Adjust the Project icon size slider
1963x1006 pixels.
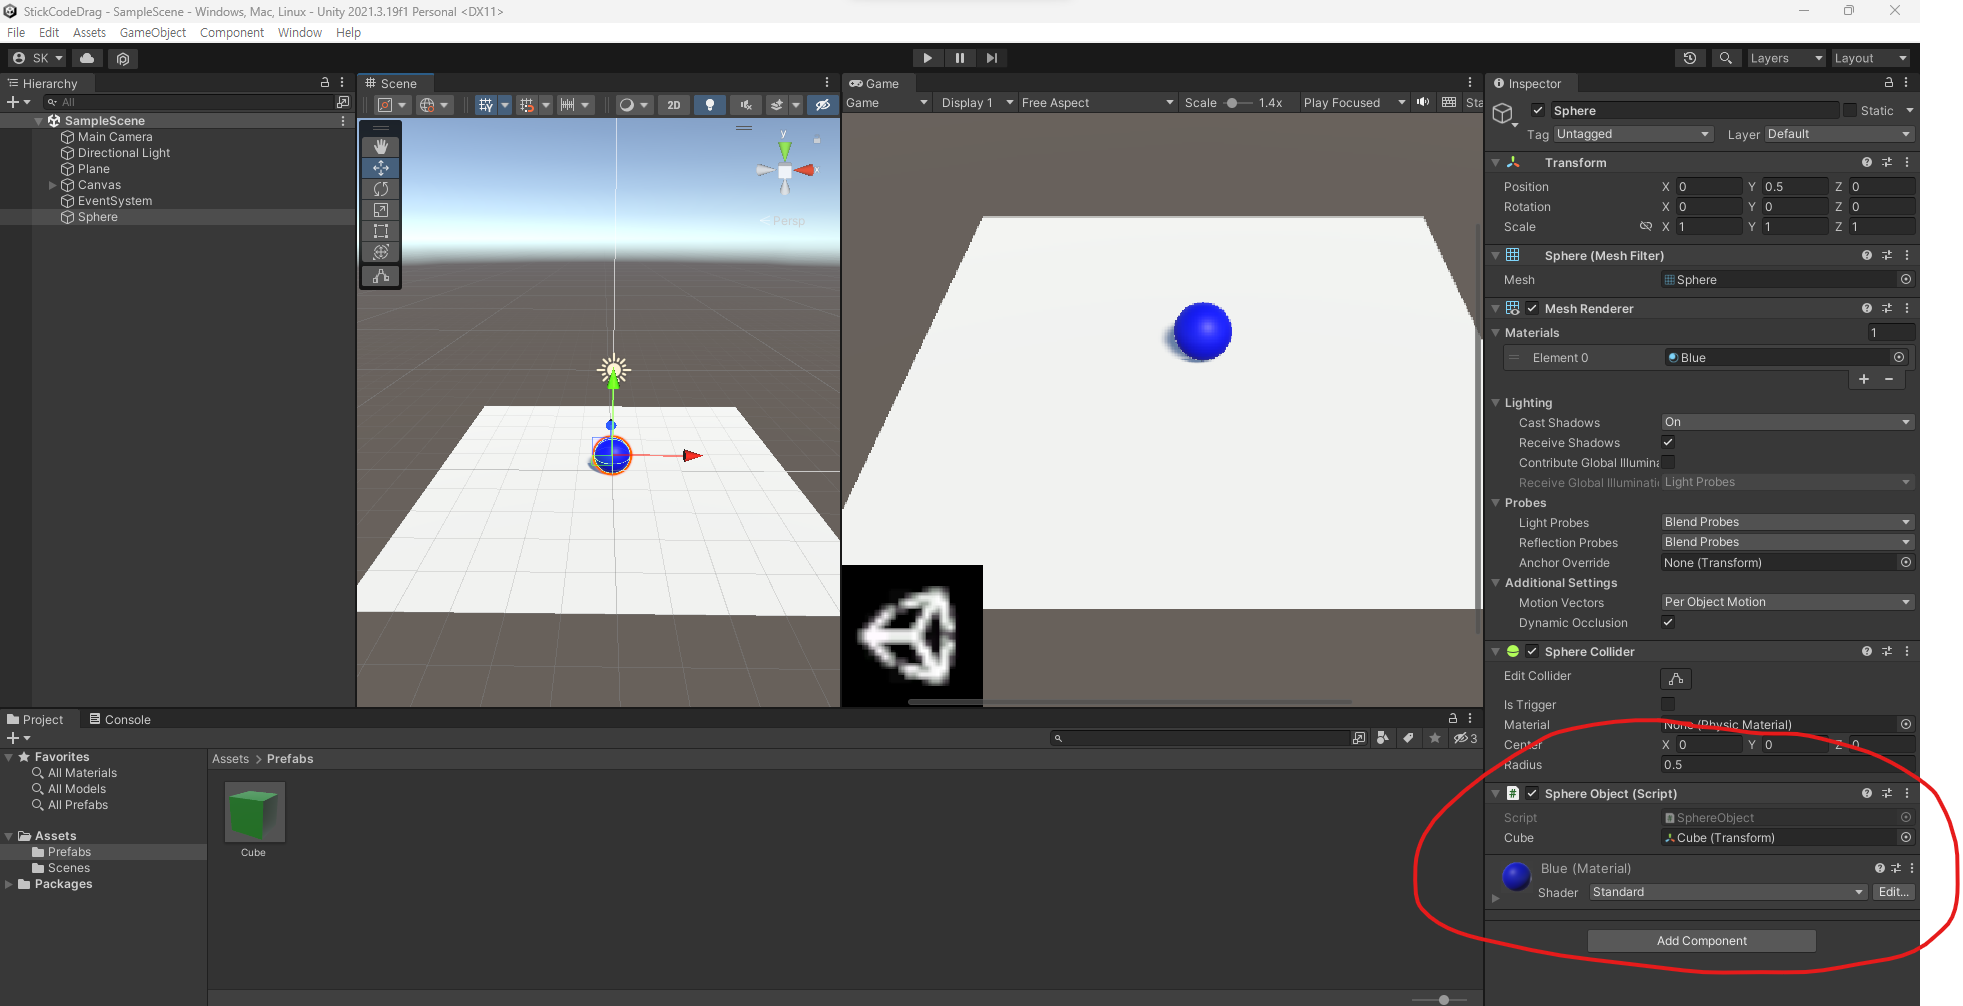1440,1000
